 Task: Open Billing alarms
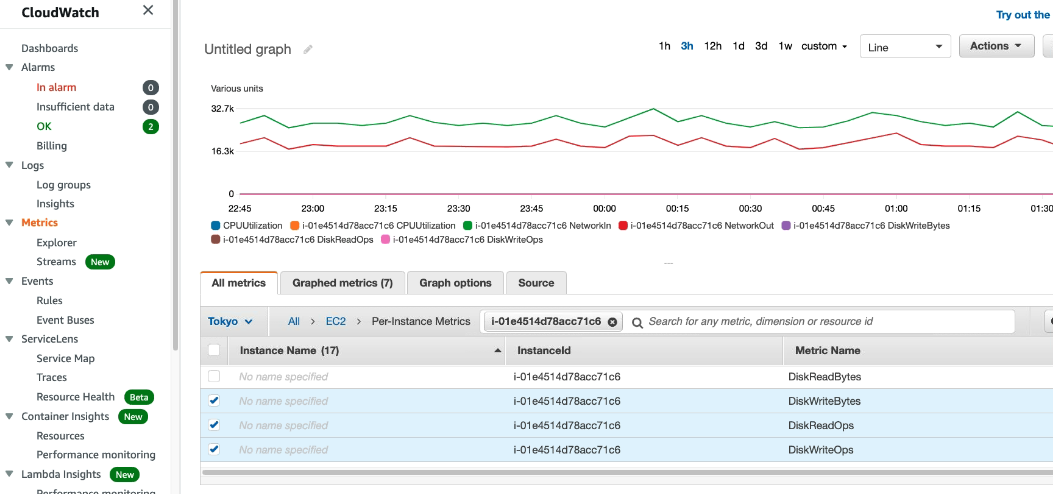click(52, 146)
